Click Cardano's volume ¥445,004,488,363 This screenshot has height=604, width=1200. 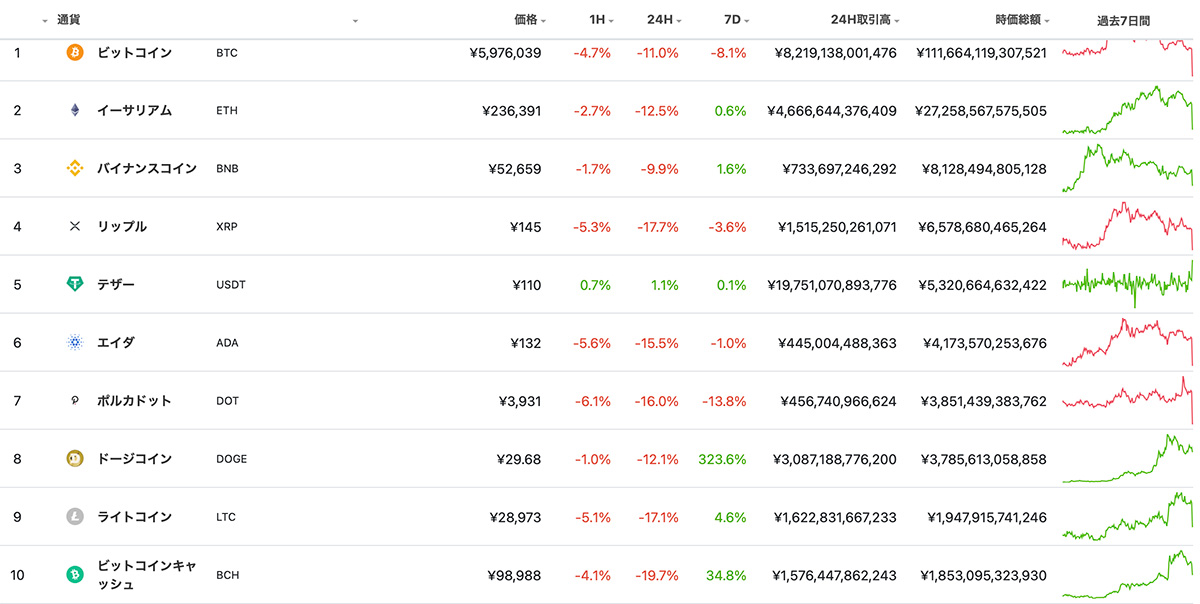(x=838, y=342)
